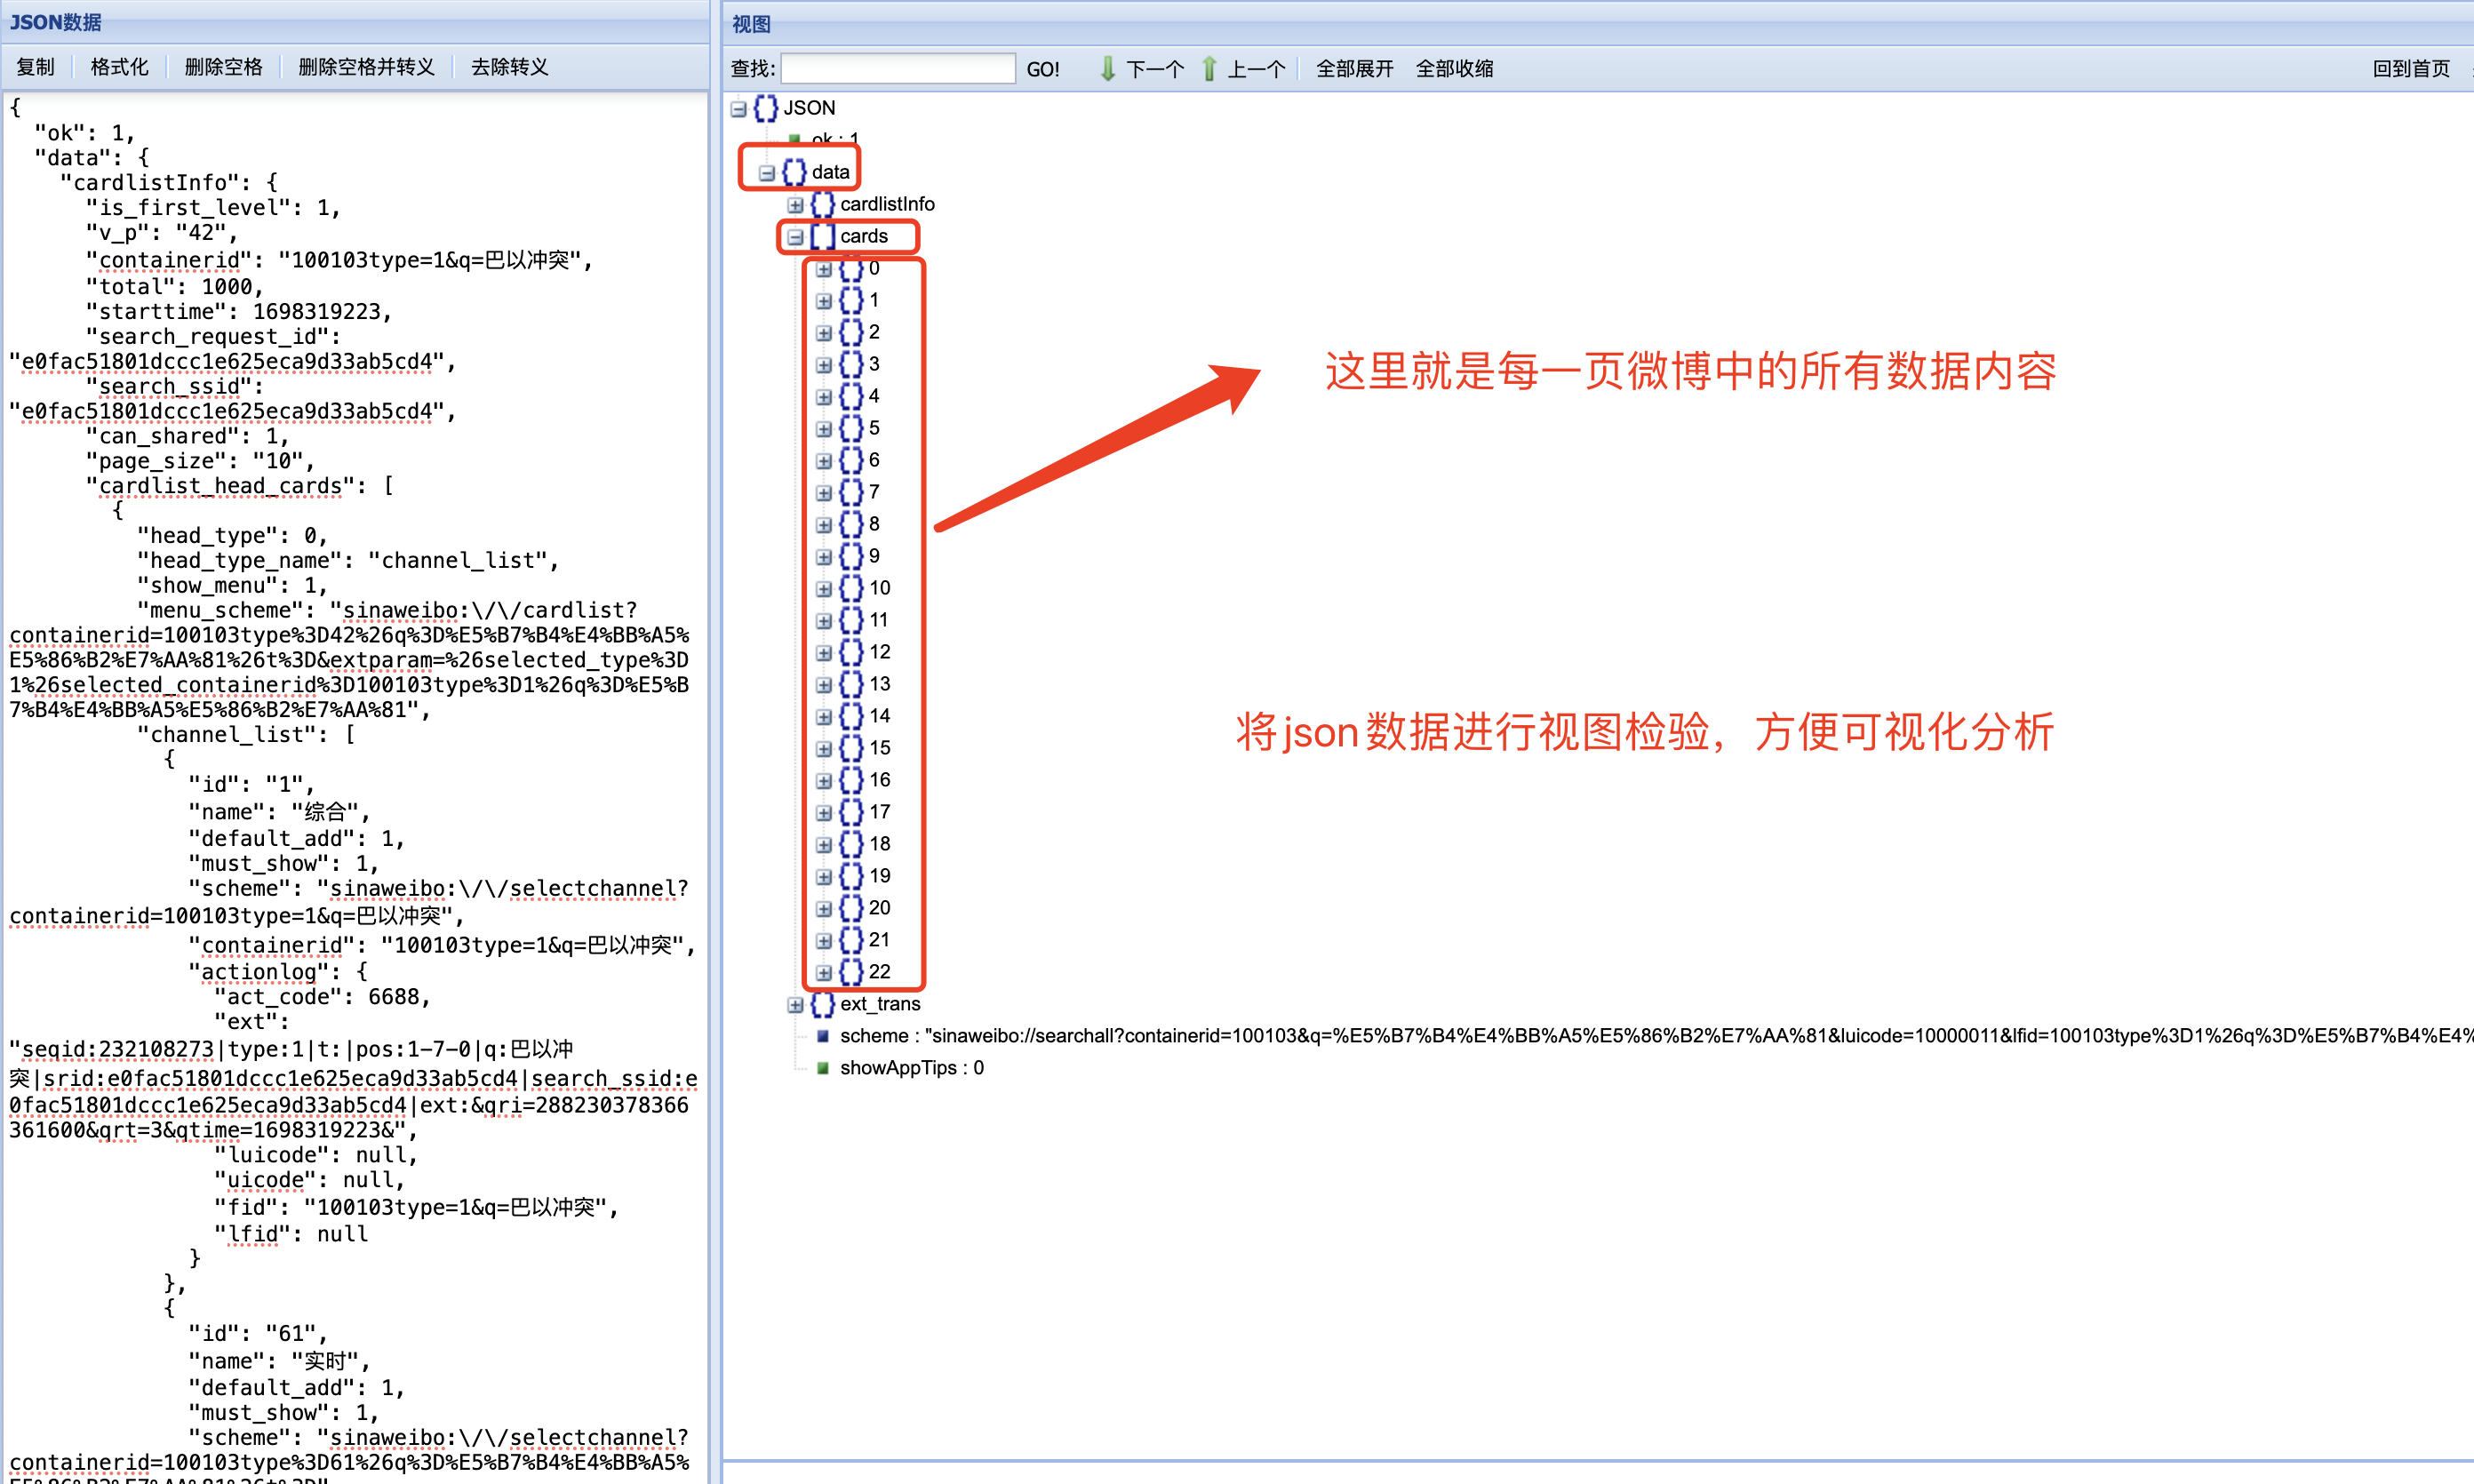Click the 回到首页 link

pyautogui.click(x=2410, y=68)
